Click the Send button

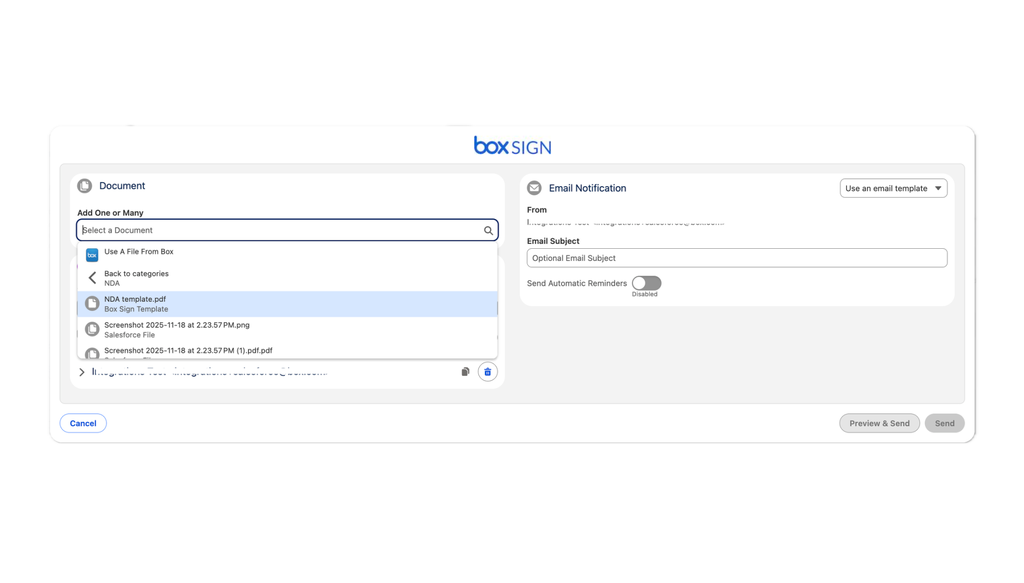(944, 423)
